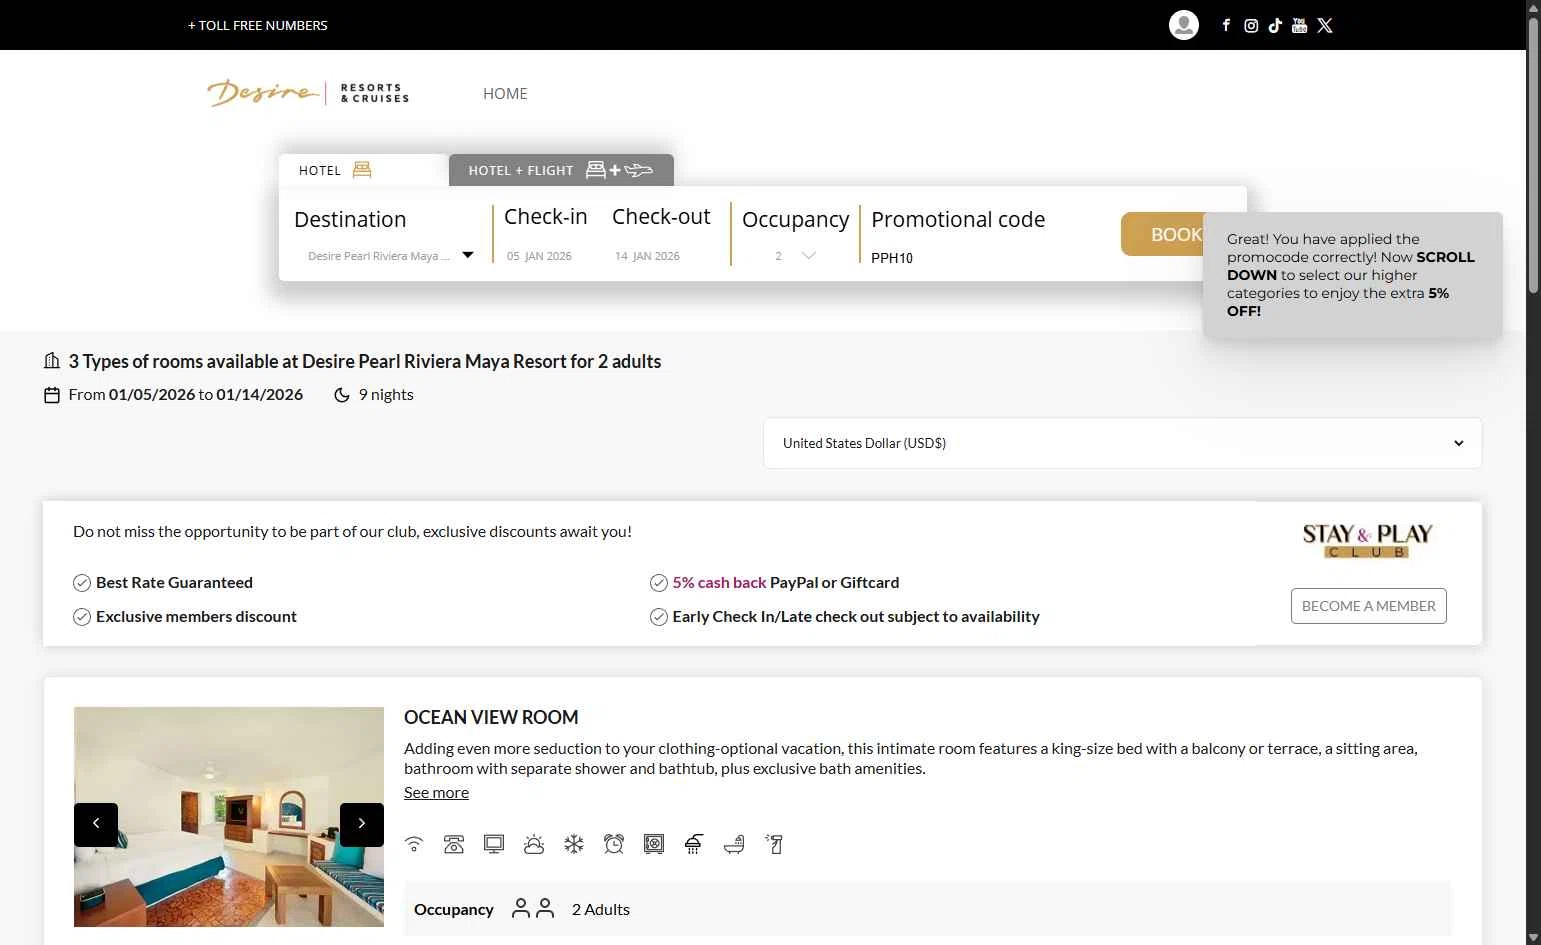This screenshot has width=1541, height=945.
Task: Select the HOTEL tab
Action: click(x=363, y=170)
